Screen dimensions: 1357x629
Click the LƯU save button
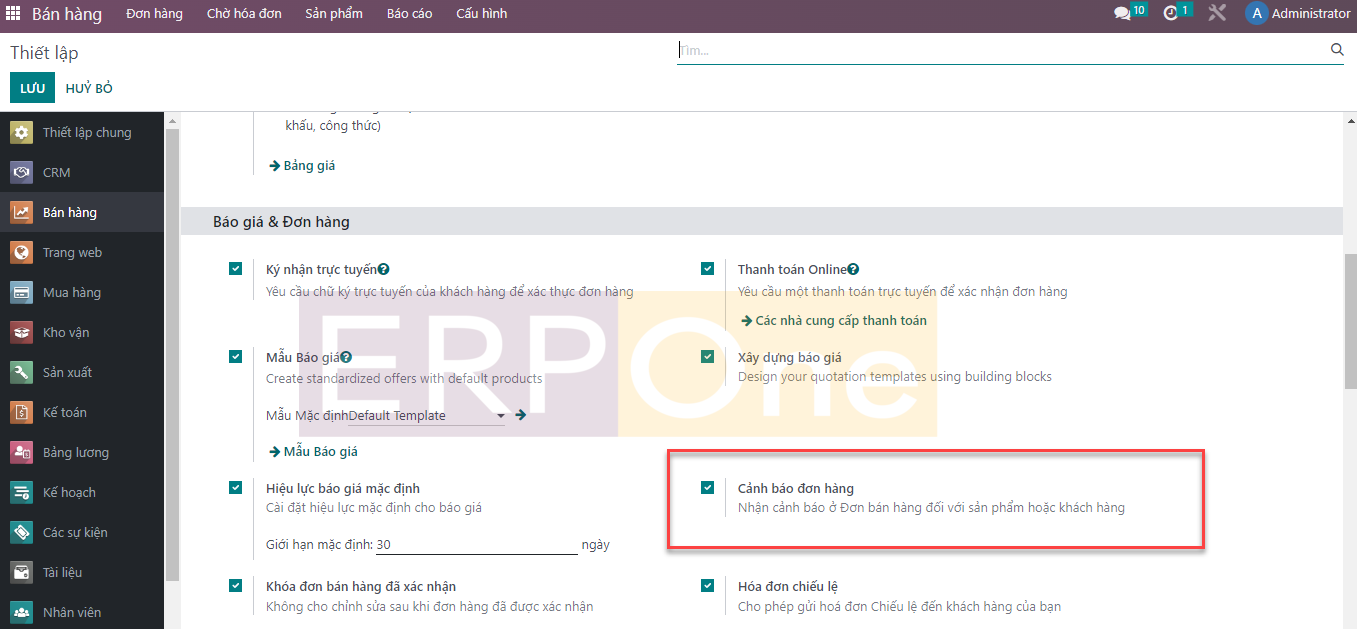[x=32, y=88]
